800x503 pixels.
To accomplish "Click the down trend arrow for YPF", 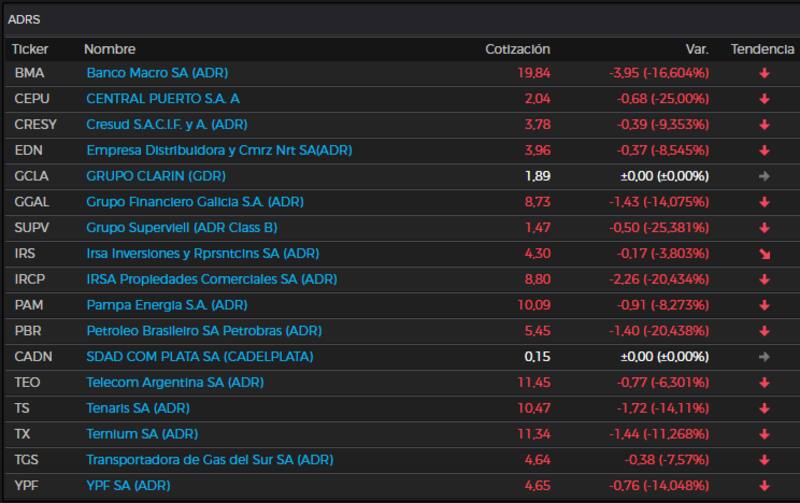I will (764, 485).
